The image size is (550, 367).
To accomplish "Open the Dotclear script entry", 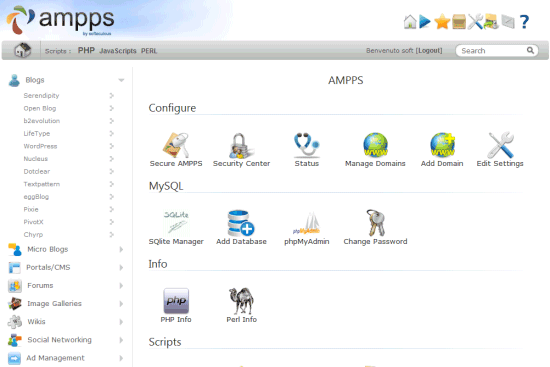I will pyautogui.click(x=37, y=171).
